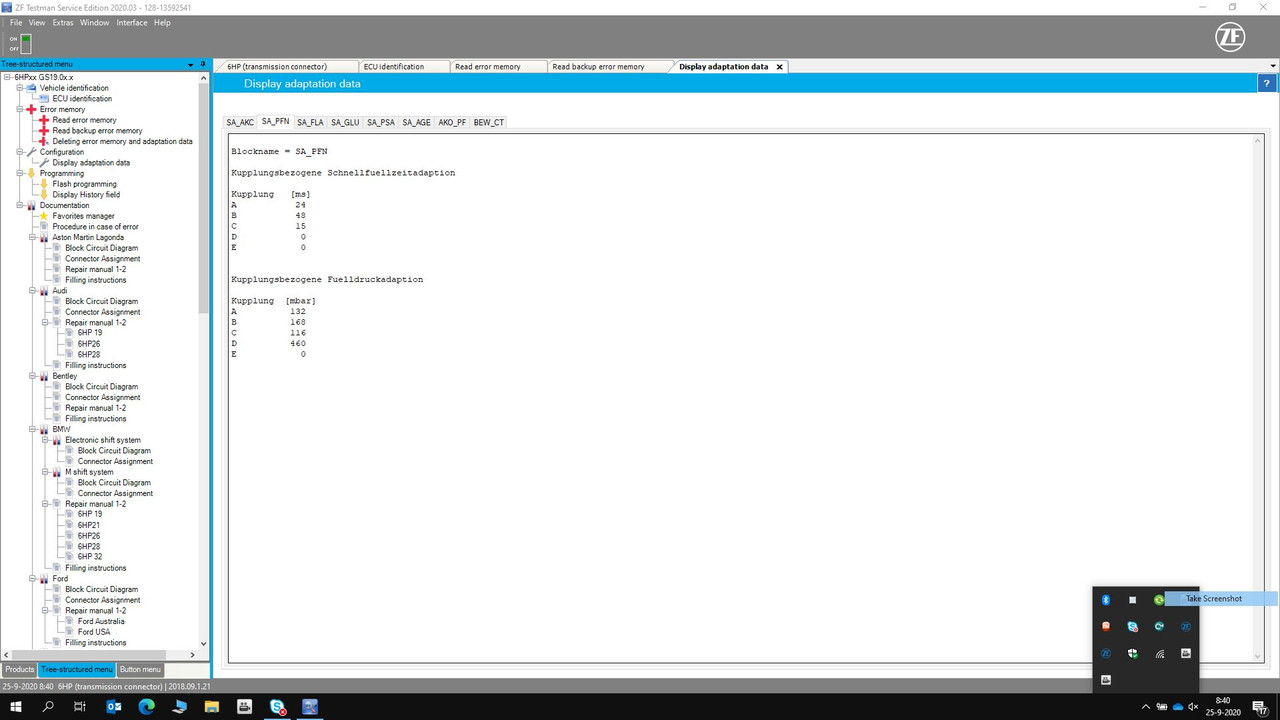This screenshot has width=1280, height=720.
Task: Open File Explorer from the taskbar
Action: (212, 707)
